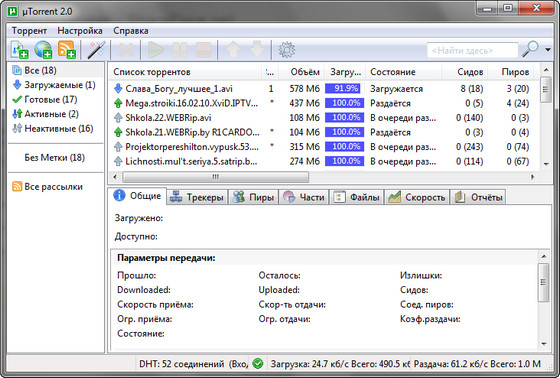Switch to the Скорость tab

(416, 197)
